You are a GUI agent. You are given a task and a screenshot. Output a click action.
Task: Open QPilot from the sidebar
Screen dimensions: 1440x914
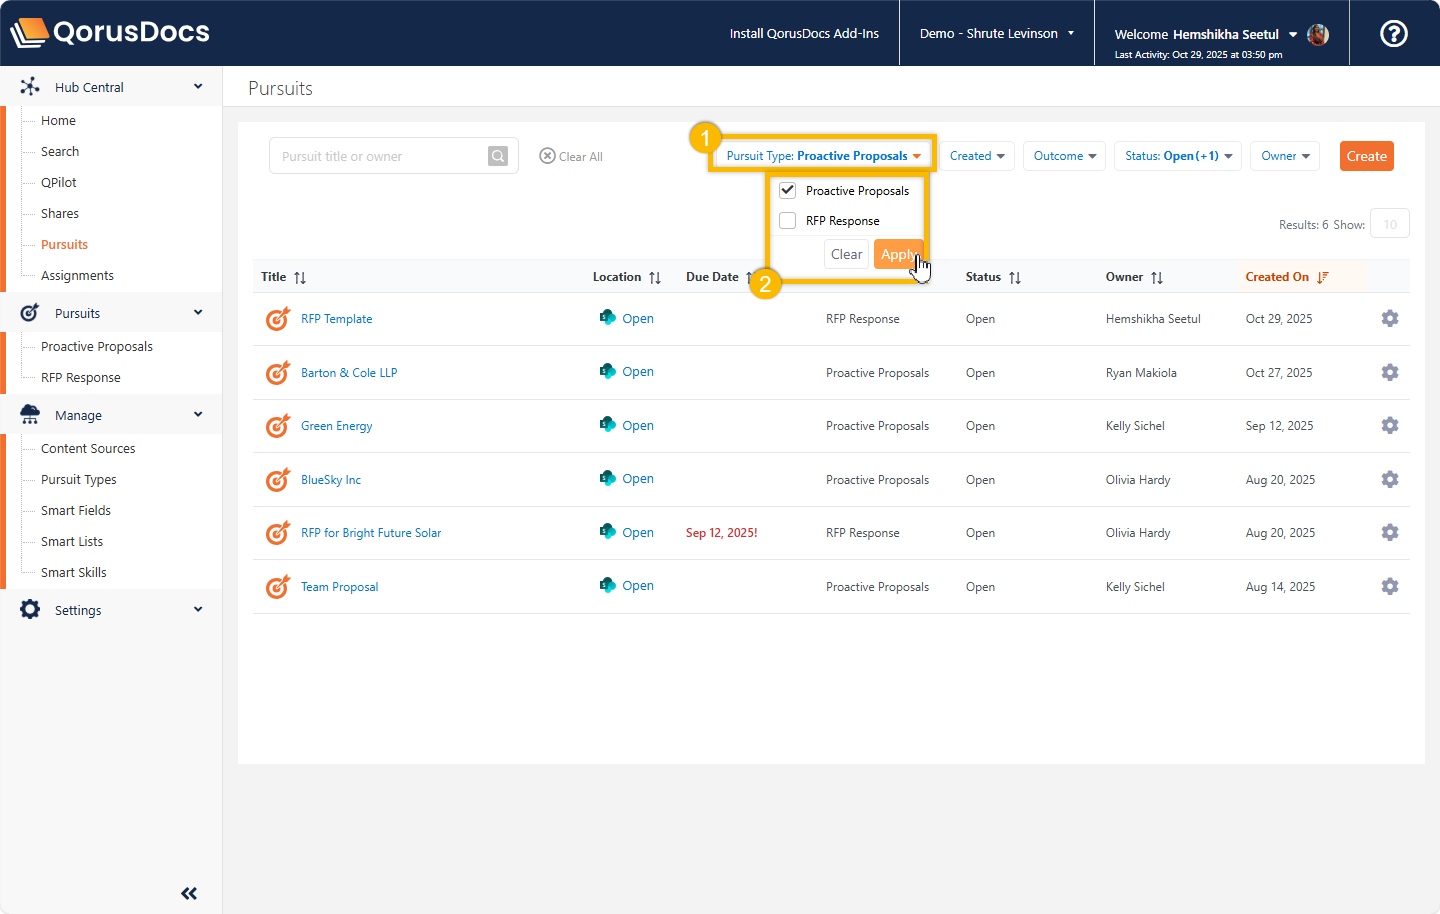pos(59,182)
